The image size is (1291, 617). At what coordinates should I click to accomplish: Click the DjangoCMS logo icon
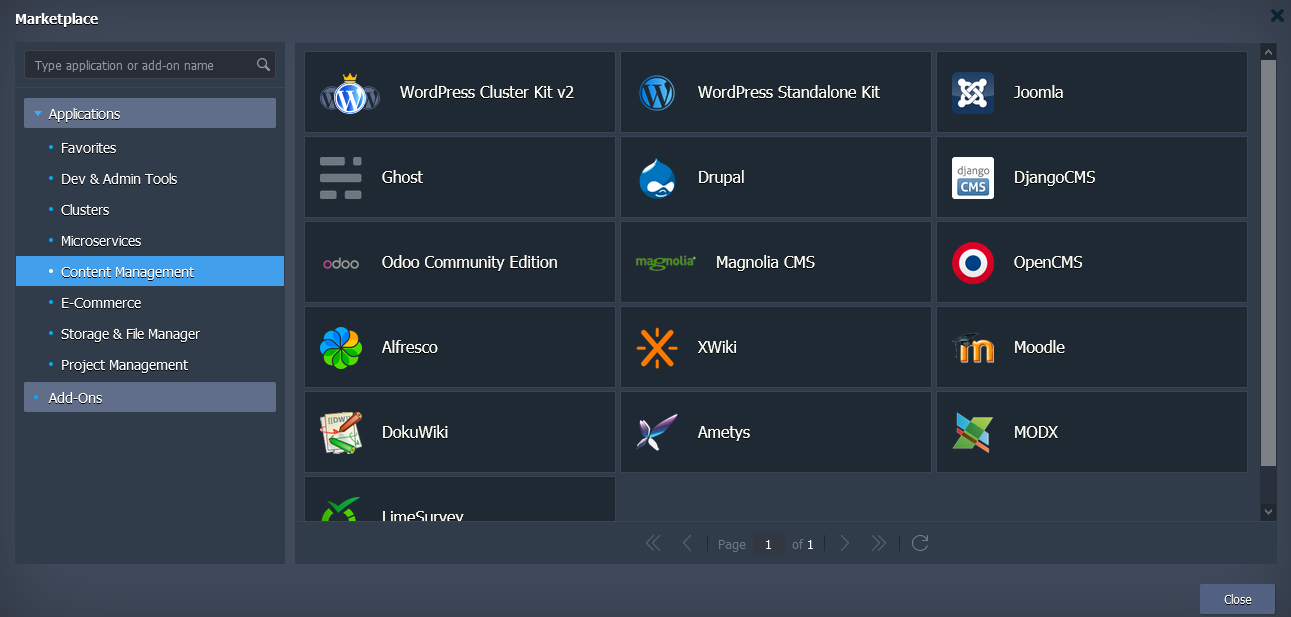[x=973, y=178]
